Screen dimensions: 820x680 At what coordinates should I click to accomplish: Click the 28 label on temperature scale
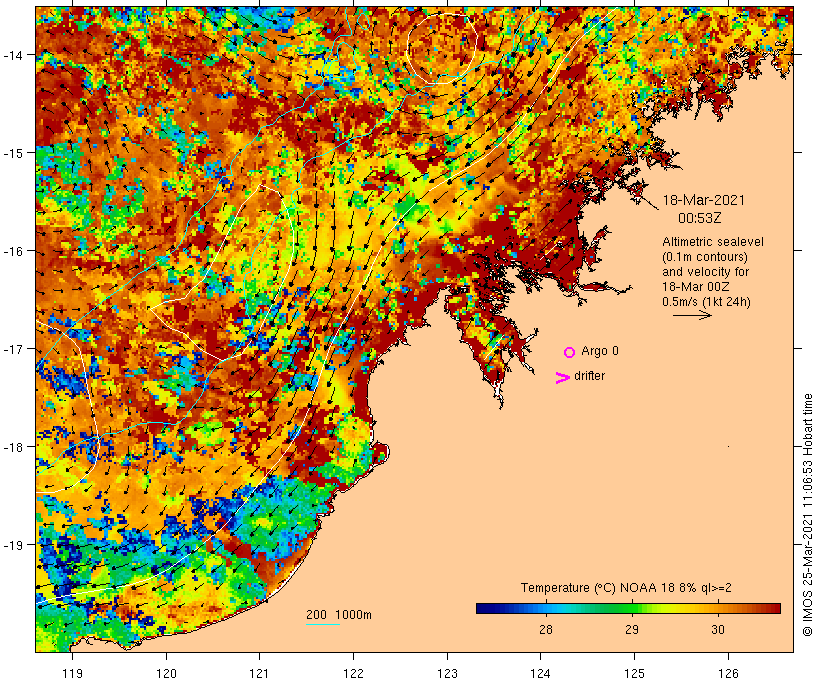click(x=545, y=629)
